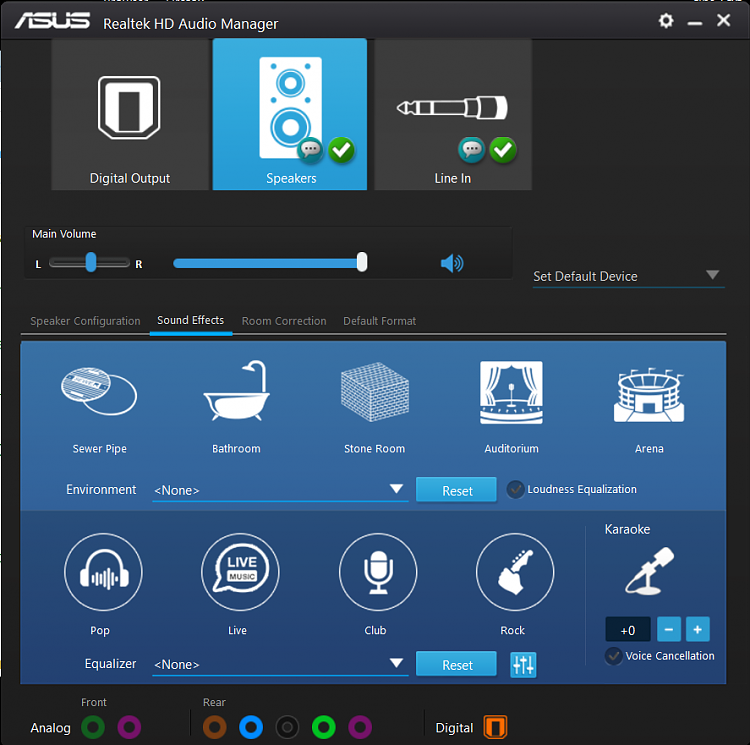Click the L/R balance slider handle
Viewport: 750px width, 745px height.
pos(91,263)
